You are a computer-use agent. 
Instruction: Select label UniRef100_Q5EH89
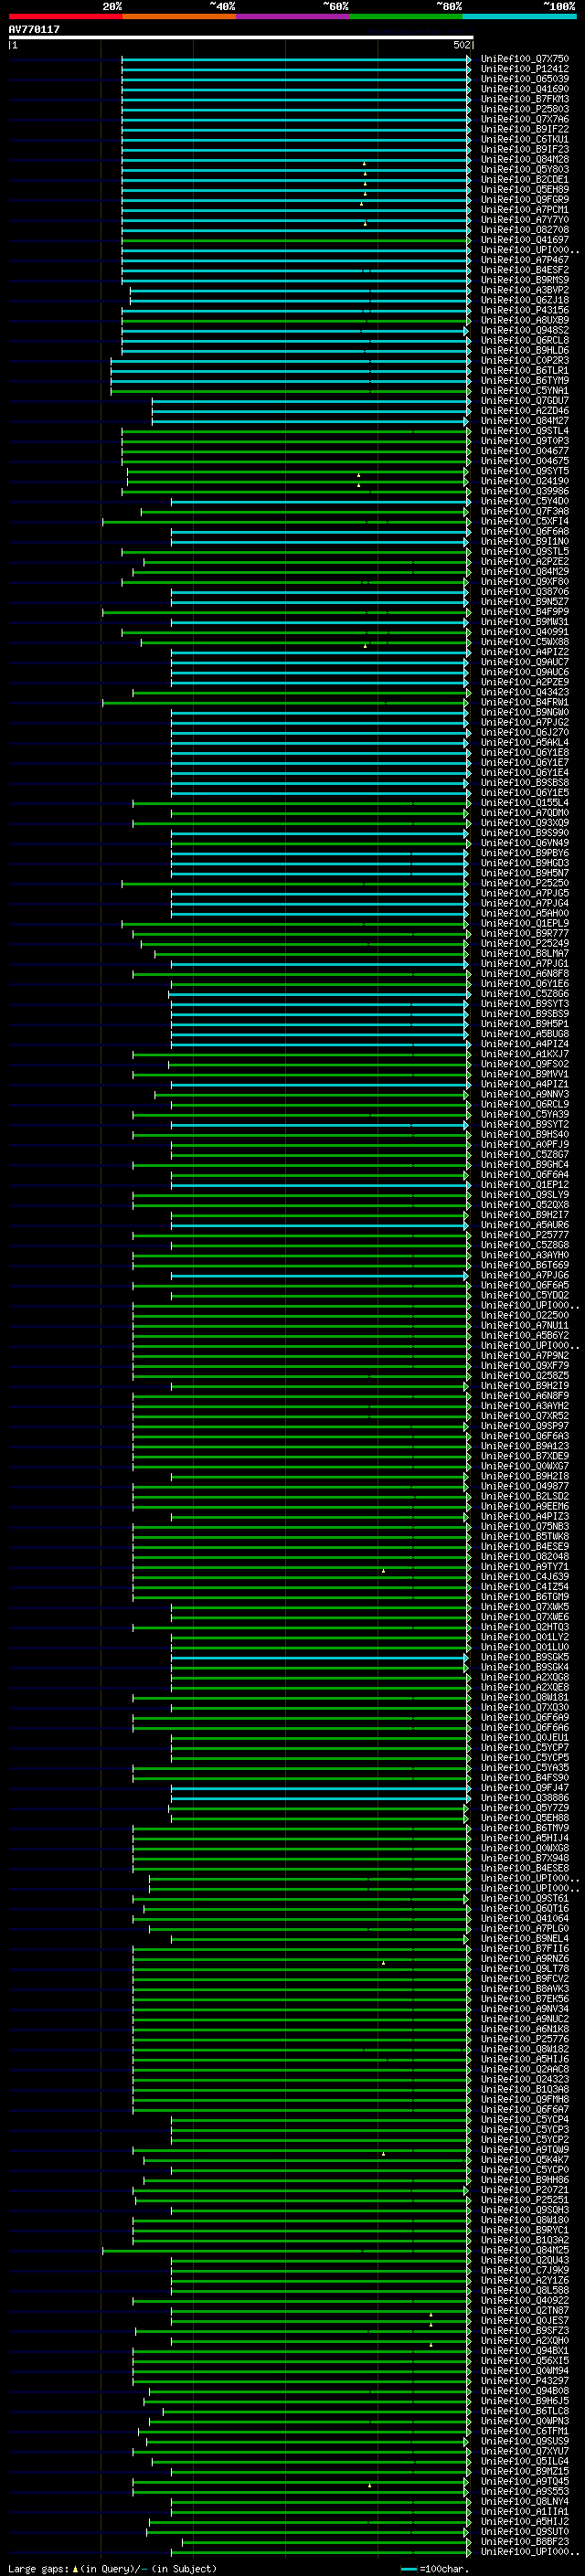[524, 189]
